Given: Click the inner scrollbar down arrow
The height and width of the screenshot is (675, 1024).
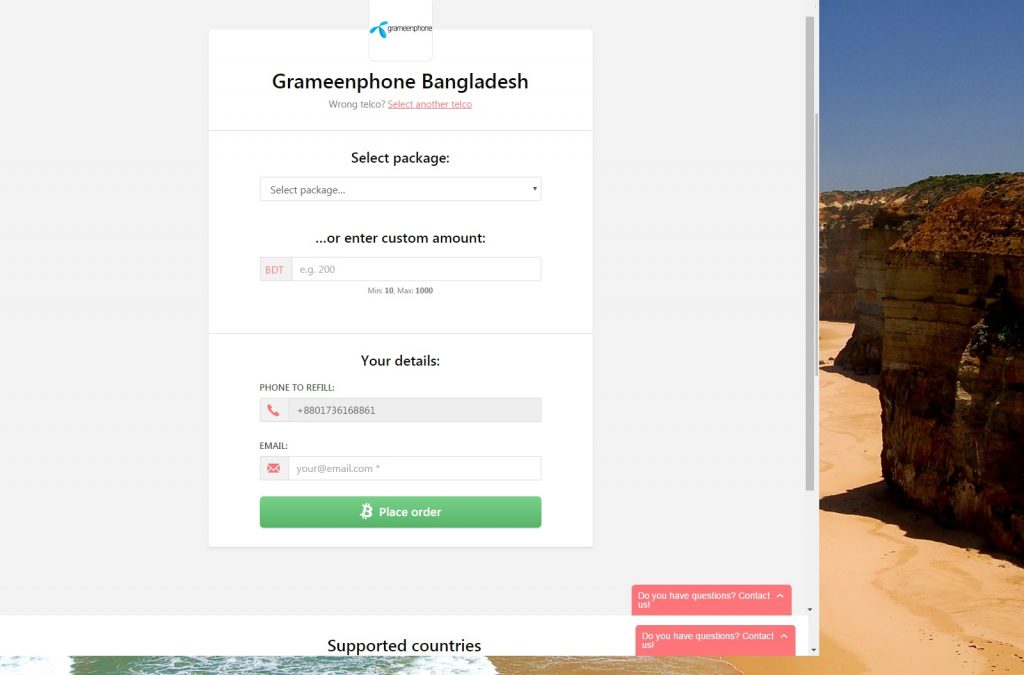Looking at the screenshot, I should coord(810,610).
